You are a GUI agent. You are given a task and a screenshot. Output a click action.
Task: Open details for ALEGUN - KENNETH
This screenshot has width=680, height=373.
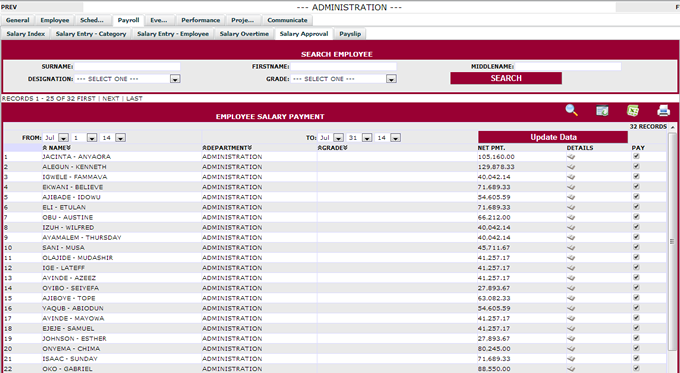[x=571, y=167]
